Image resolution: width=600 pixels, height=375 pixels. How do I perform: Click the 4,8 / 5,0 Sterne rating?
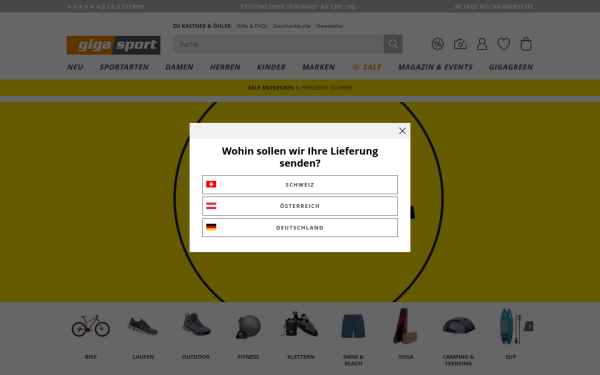(x=106, y=7)
